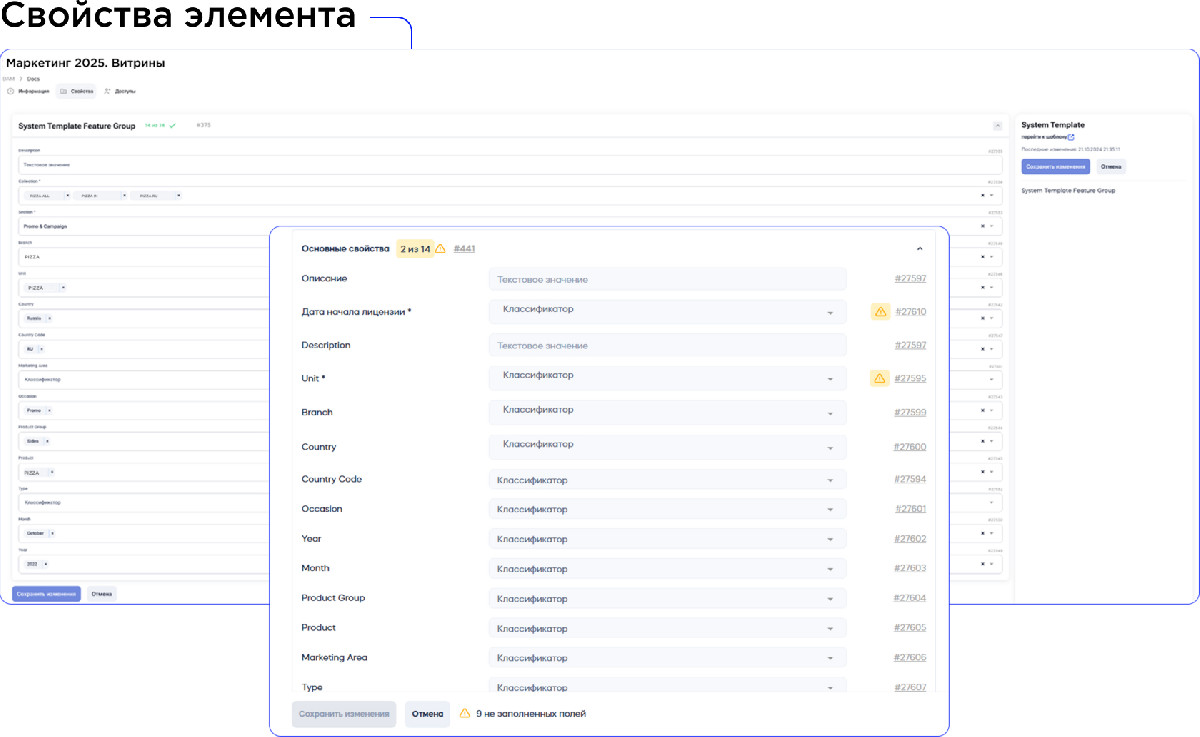Screen dimensions: 1200x737
Task: Click external link icon by перейти к шаблону
Action: (x=1071, y=137)
